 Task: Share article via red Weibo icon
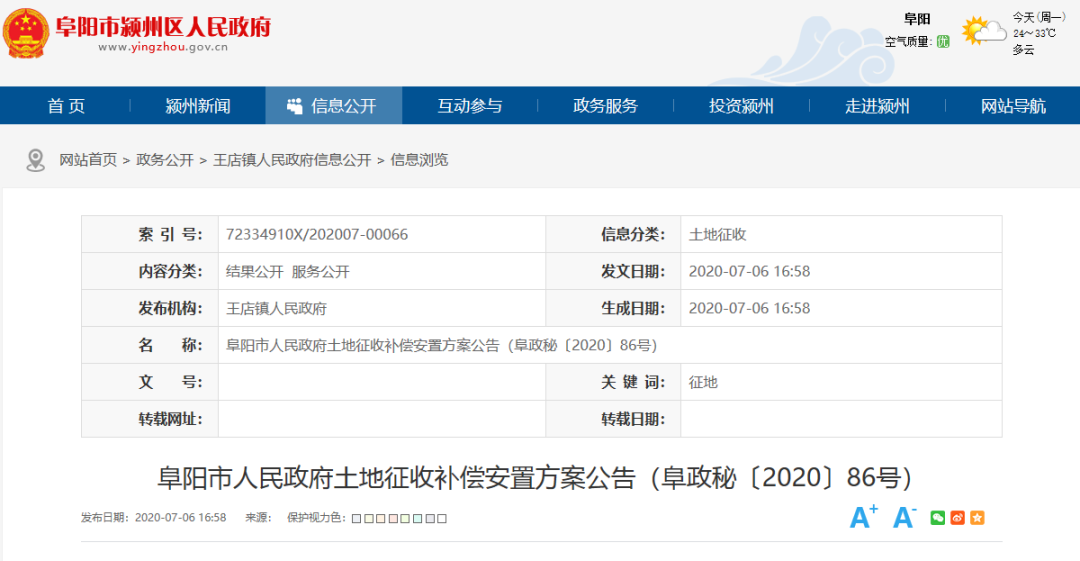click(x=957, y=518)
